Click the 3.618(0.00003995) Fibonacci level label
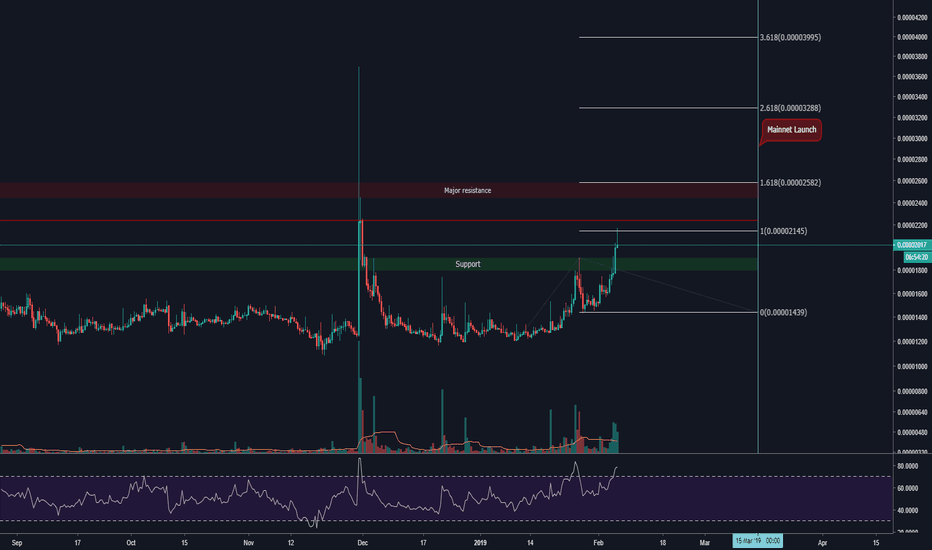 point(791,37)
